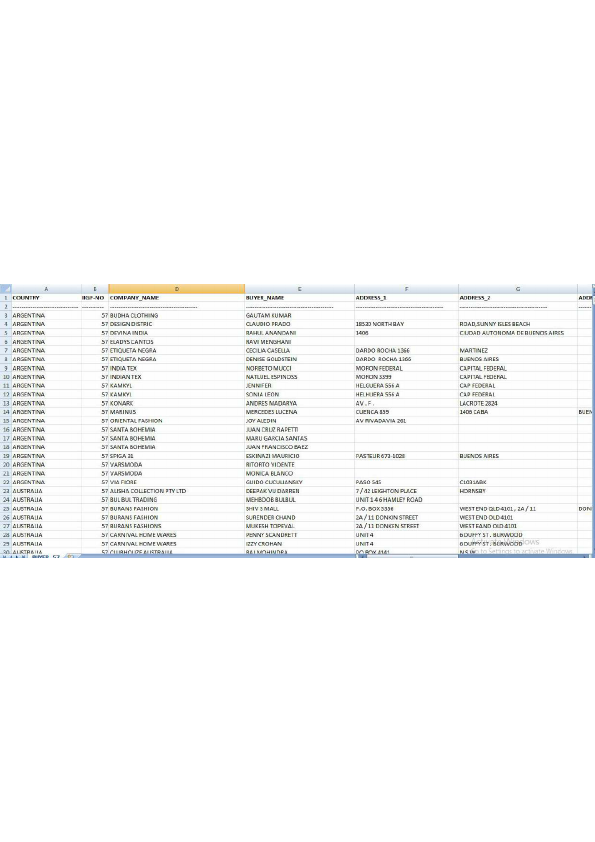
Task: Select column F header
Action: (x=406, y=289)
